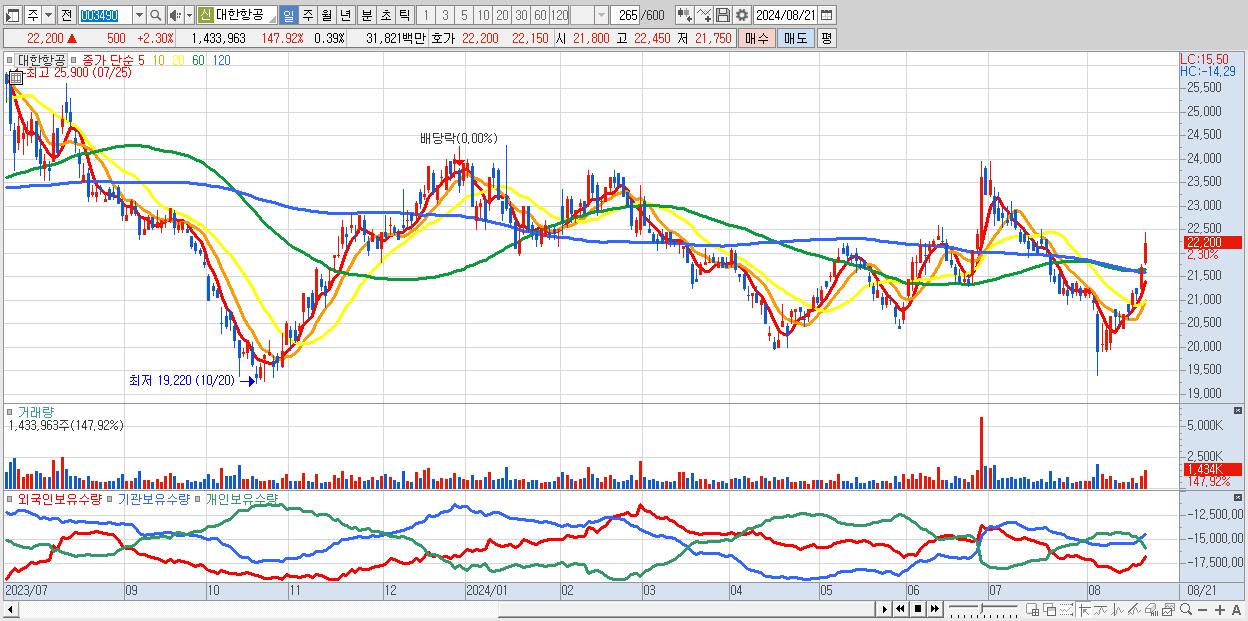The width and height of the screenshot is (1248, 621).
Task: Click the blue 120 moving average legend
Action: [221, 60]
